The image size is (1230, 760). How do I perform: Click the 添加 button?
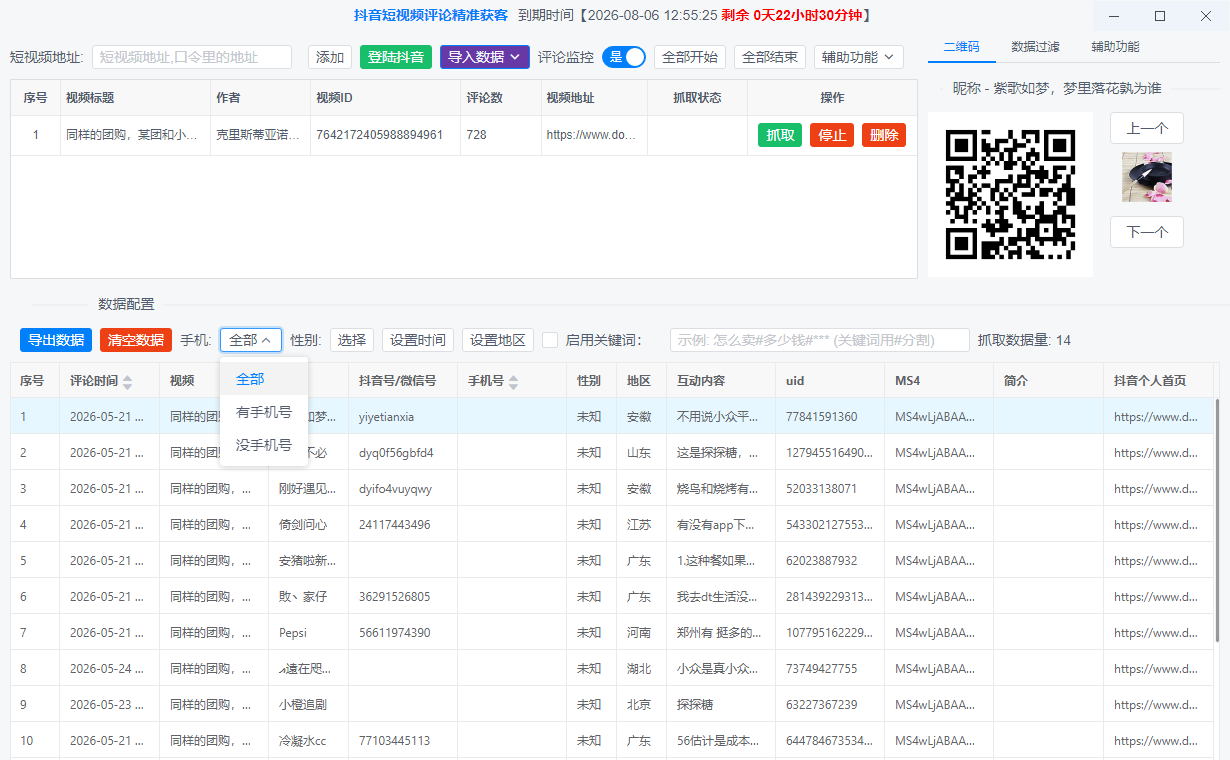coord(330,57)
